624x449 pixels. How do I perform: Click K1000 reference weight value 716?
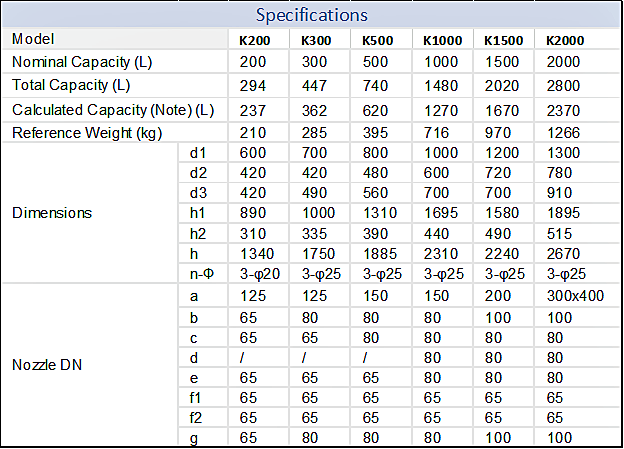[x=437, y=133]
